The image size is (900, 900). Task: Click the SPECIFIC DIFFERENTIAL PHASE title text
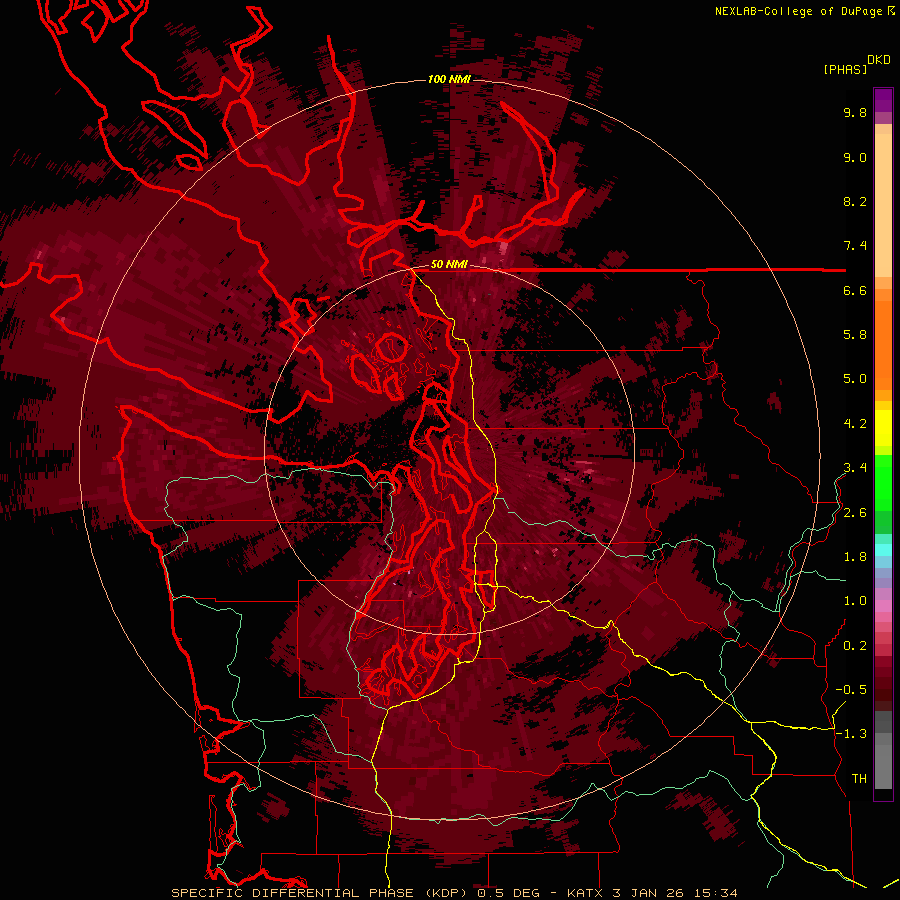coord(292,893)
